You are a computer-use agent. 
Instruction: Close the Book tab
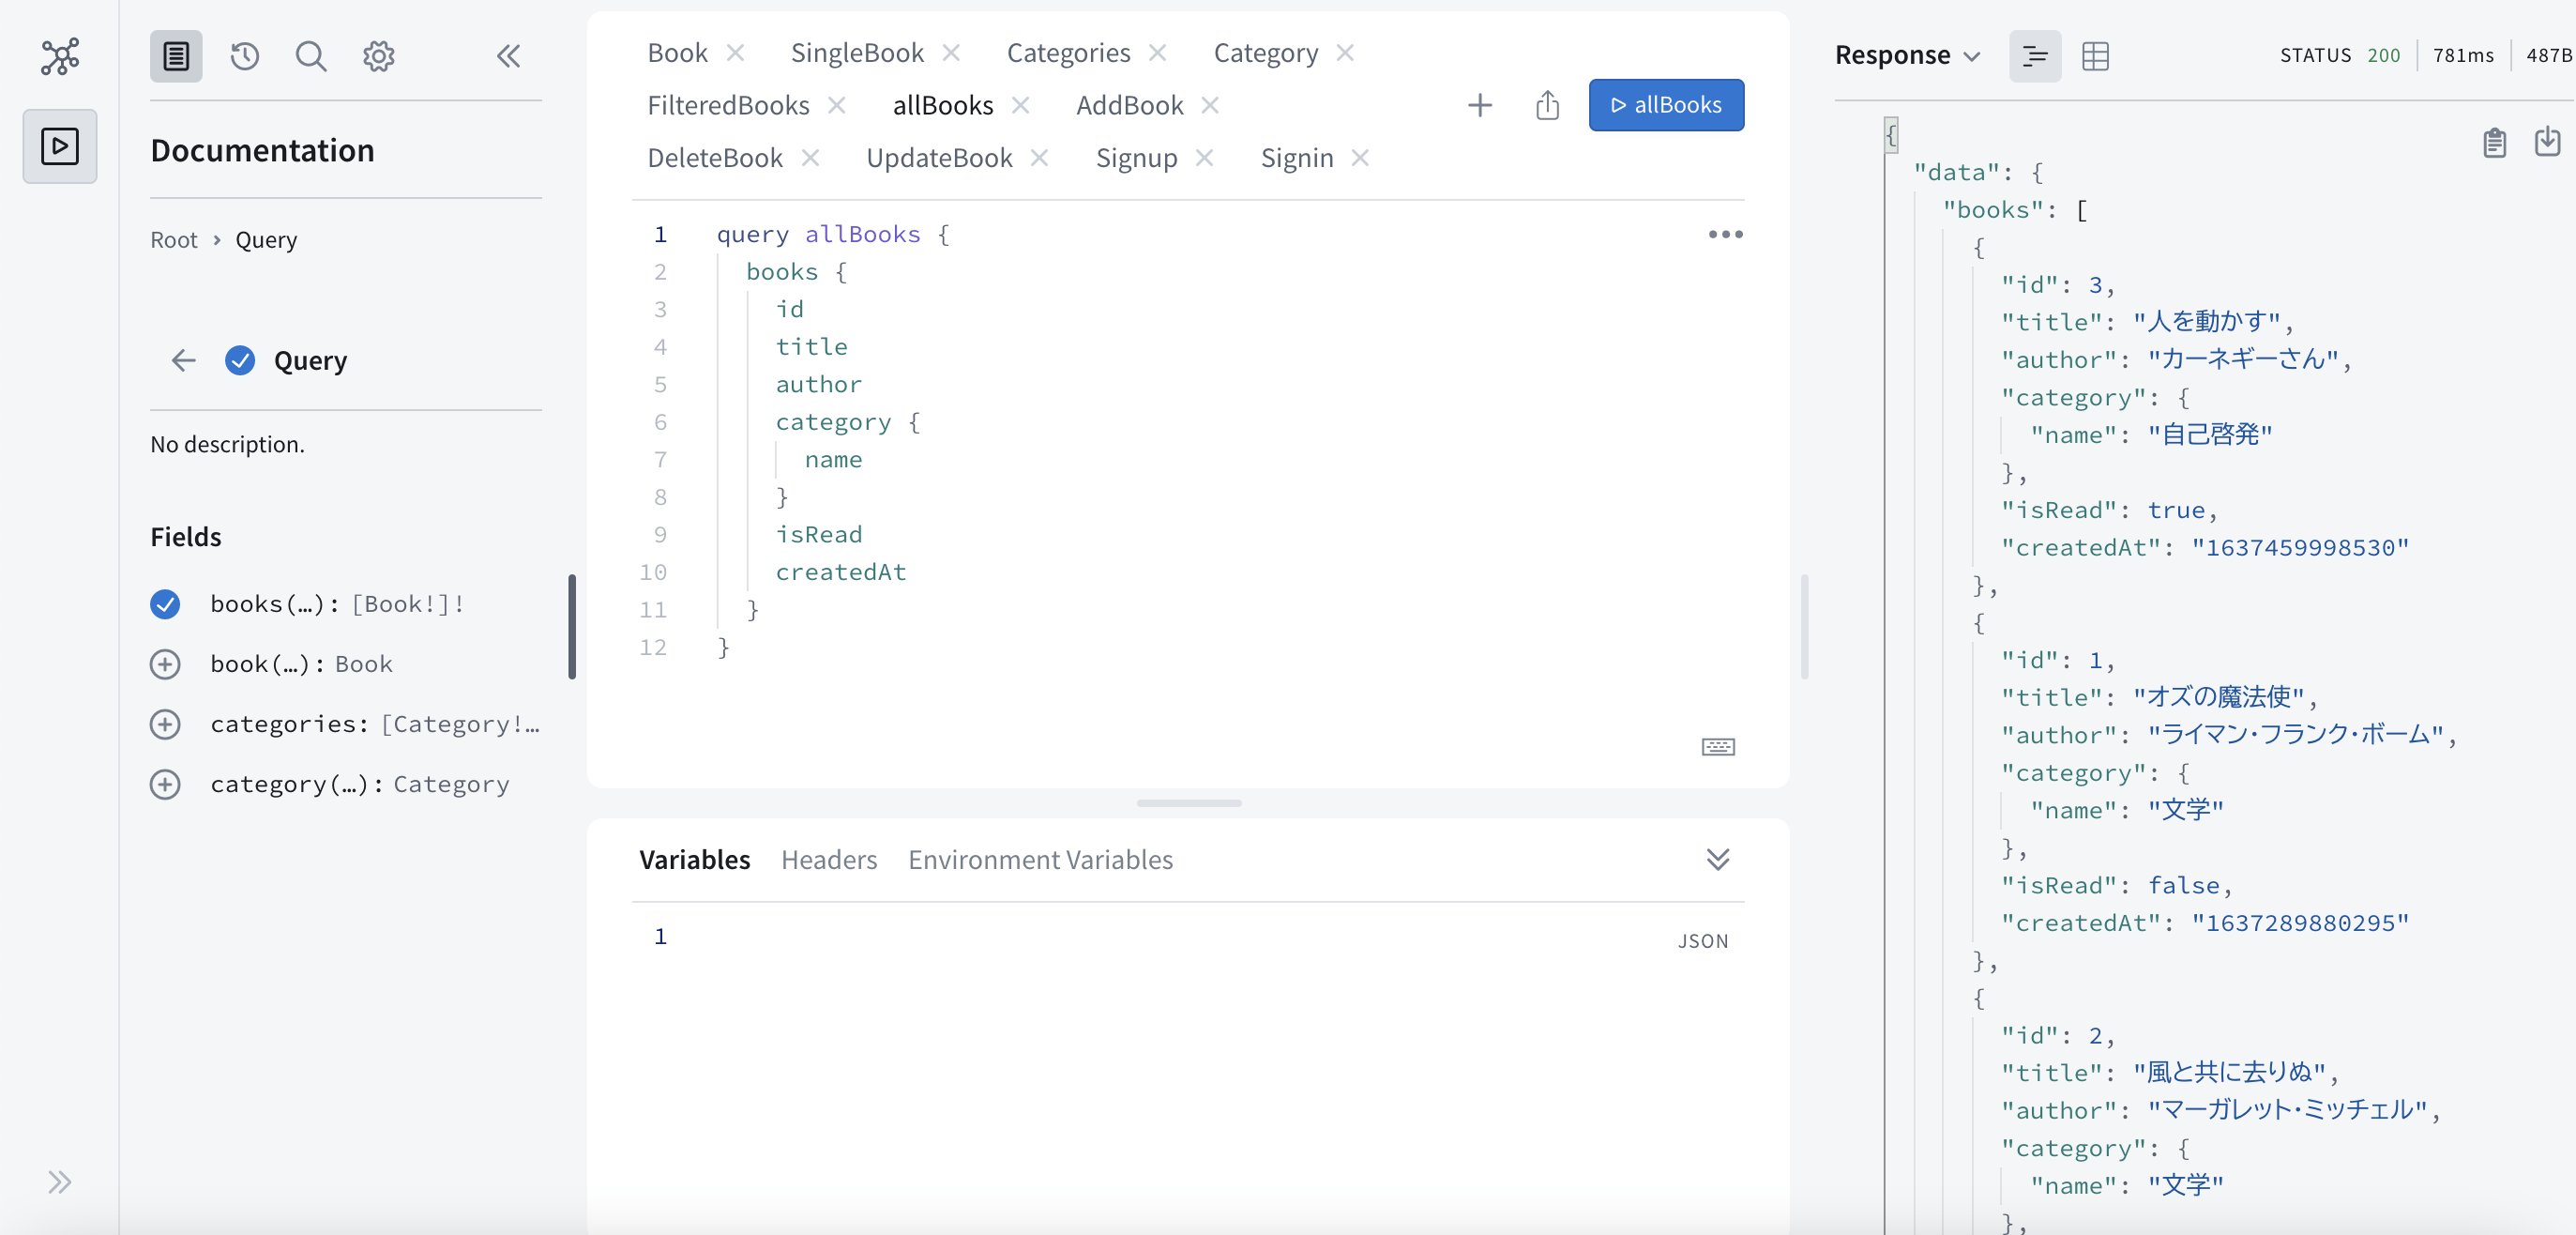pos(735,52)
